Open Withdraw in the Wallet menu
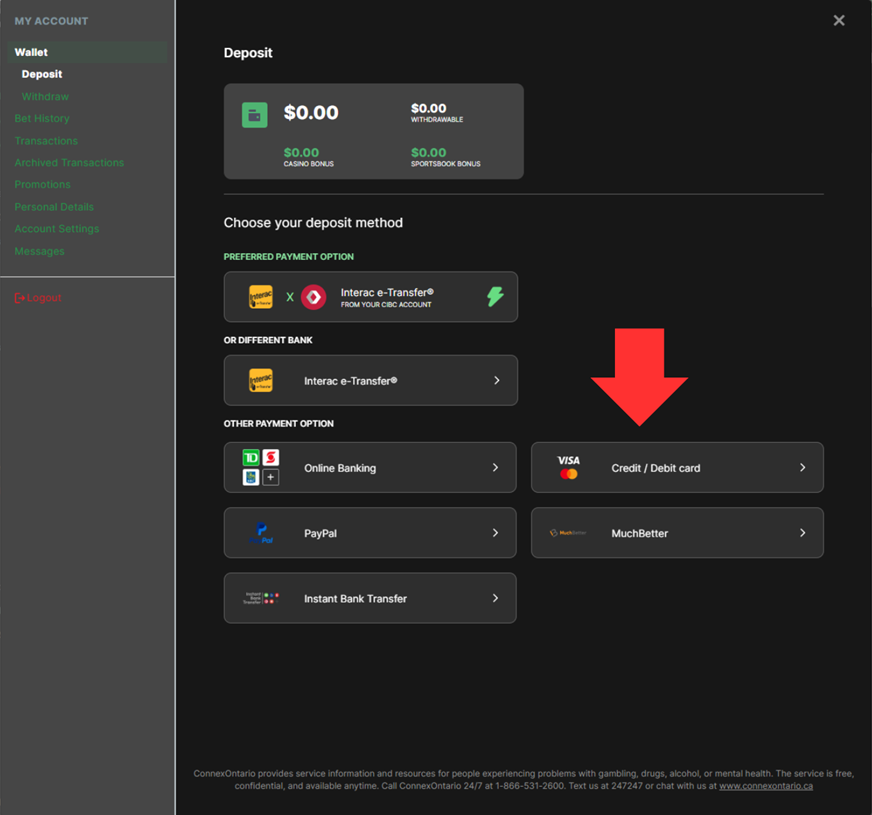 point(45,97)
